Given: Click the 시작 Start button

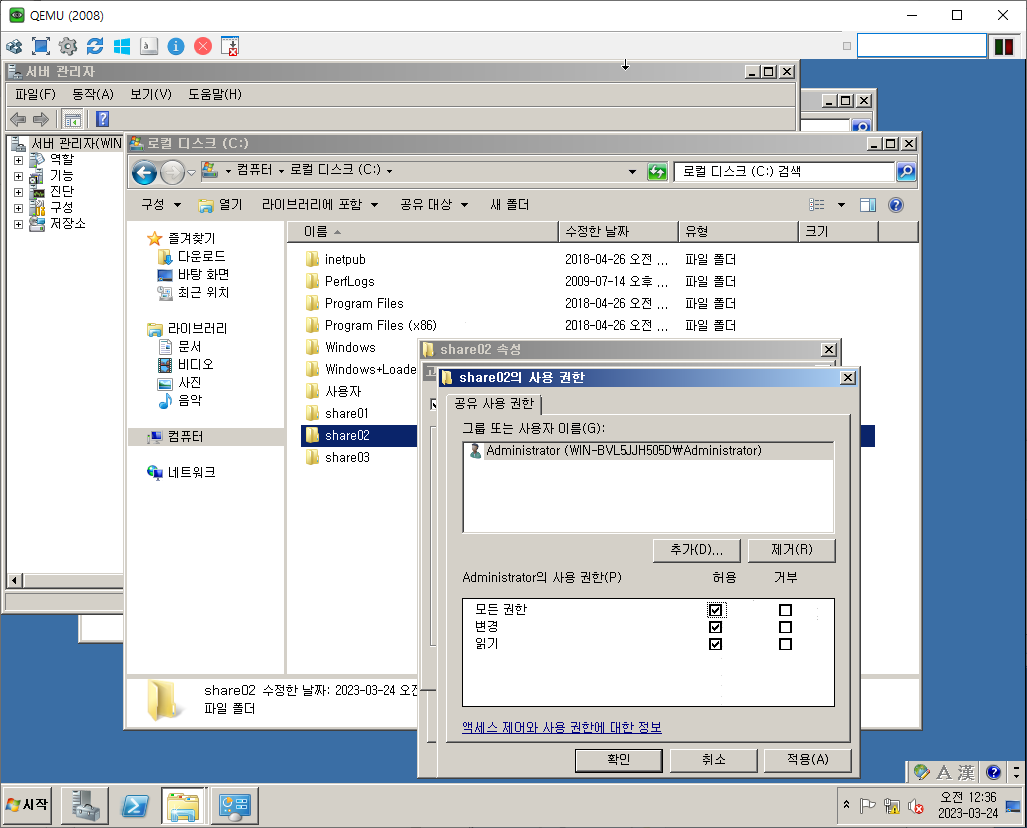Looking at the screenshot, I should point(27,804).
